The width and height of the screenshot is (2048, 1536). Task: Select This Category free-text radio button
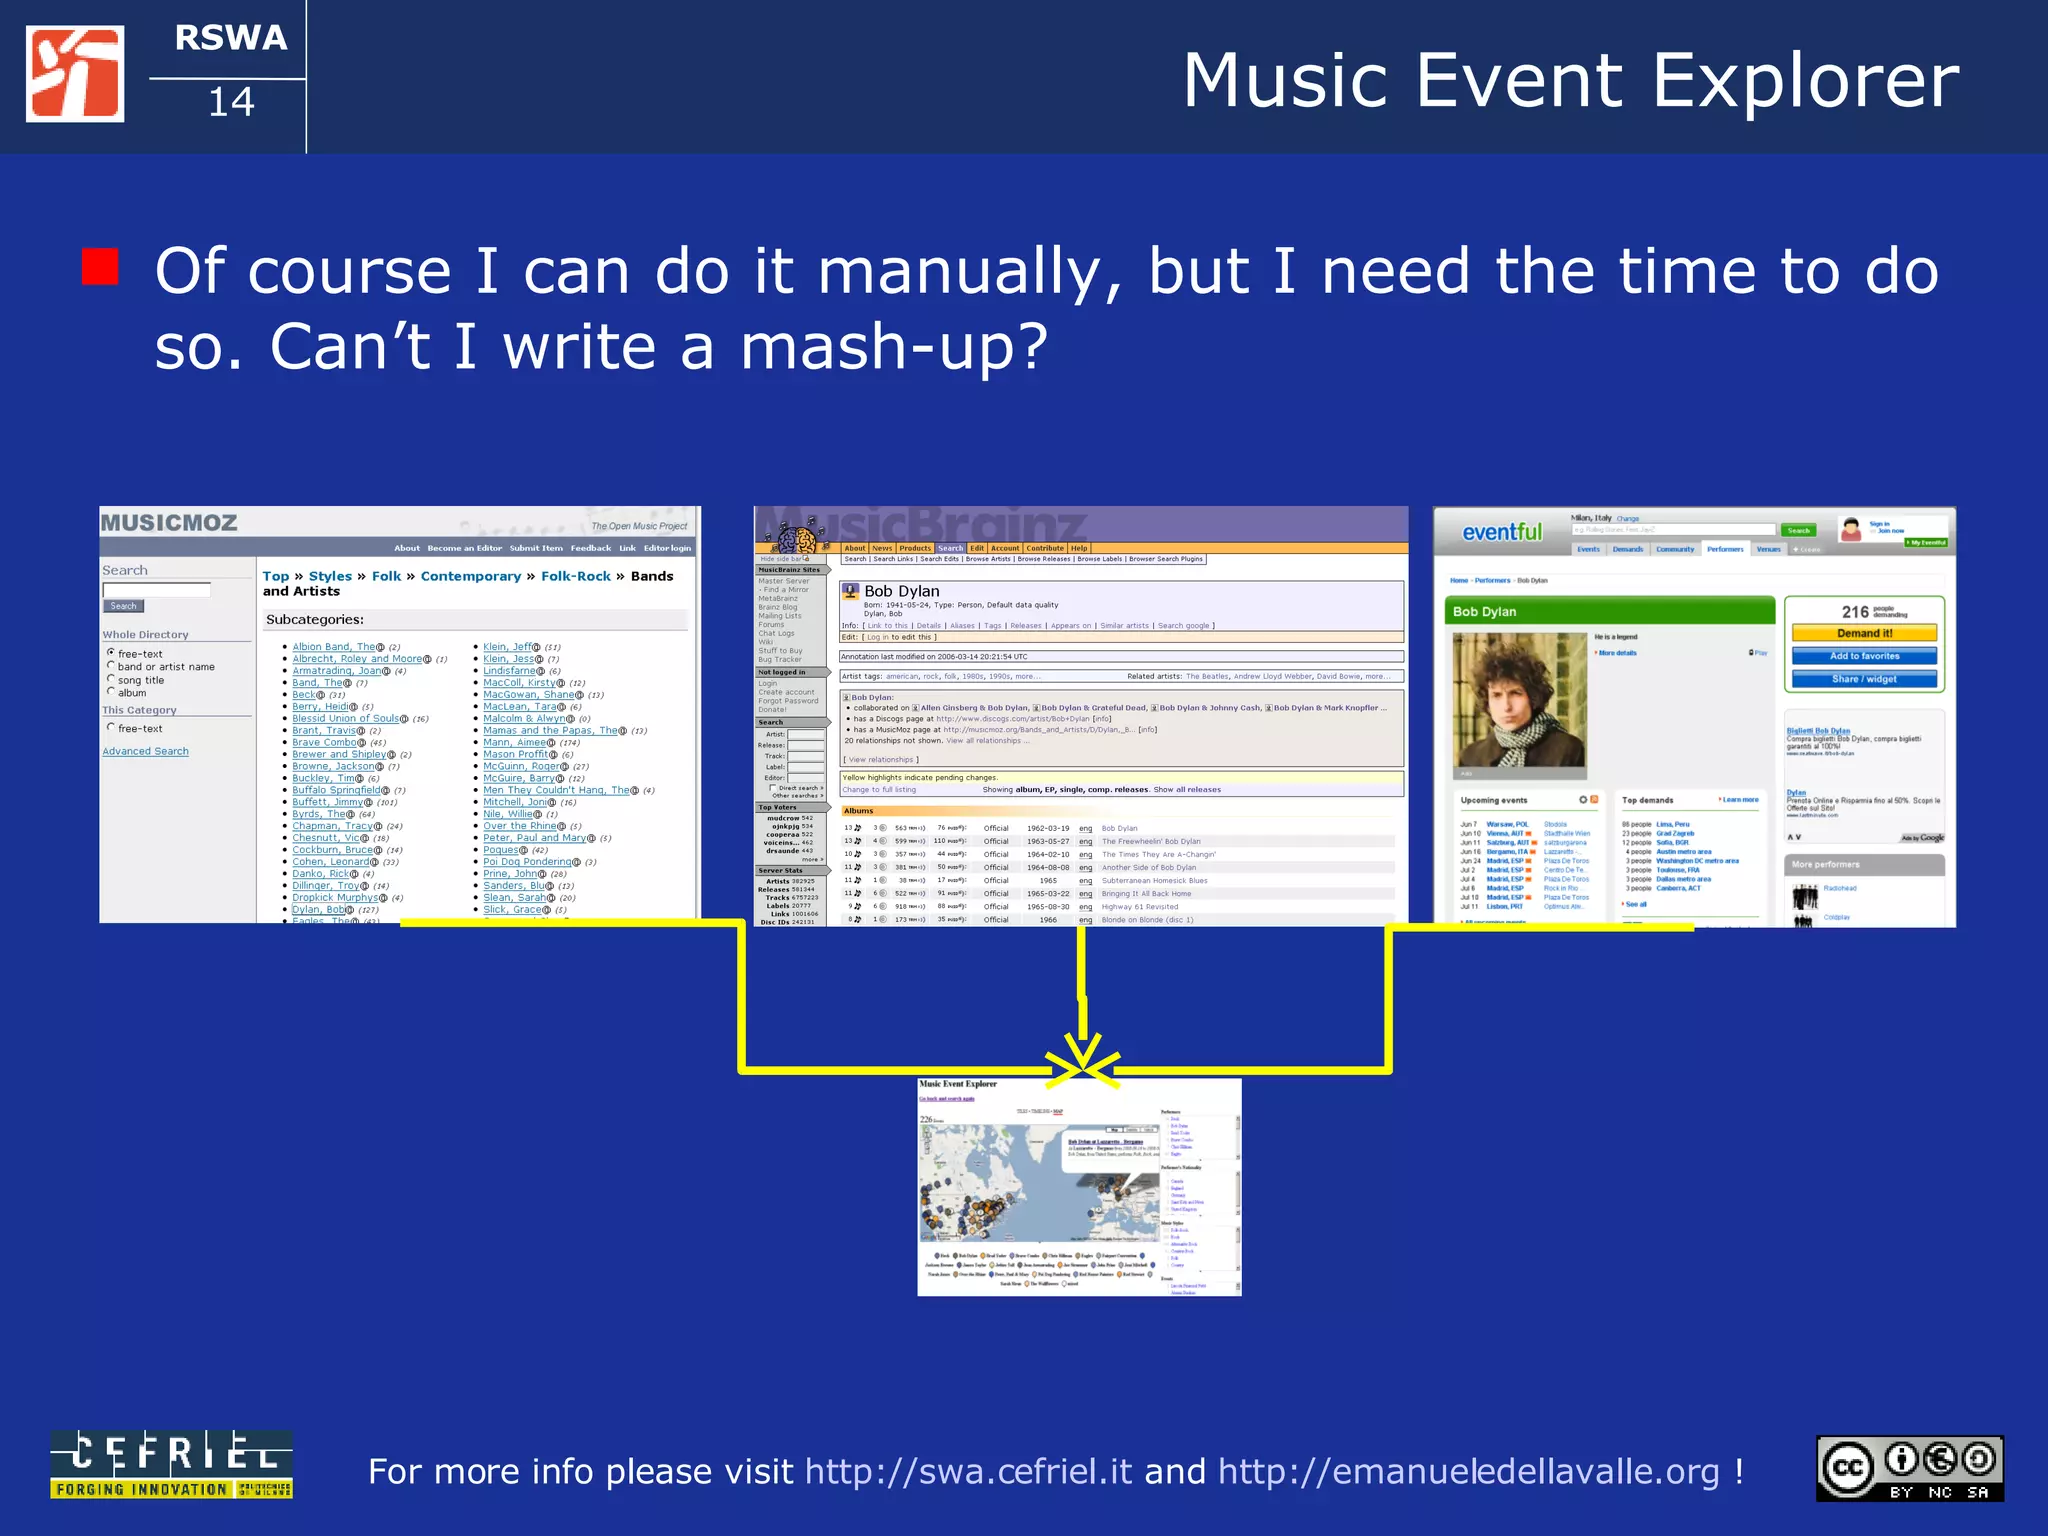(x=111, y=728)
